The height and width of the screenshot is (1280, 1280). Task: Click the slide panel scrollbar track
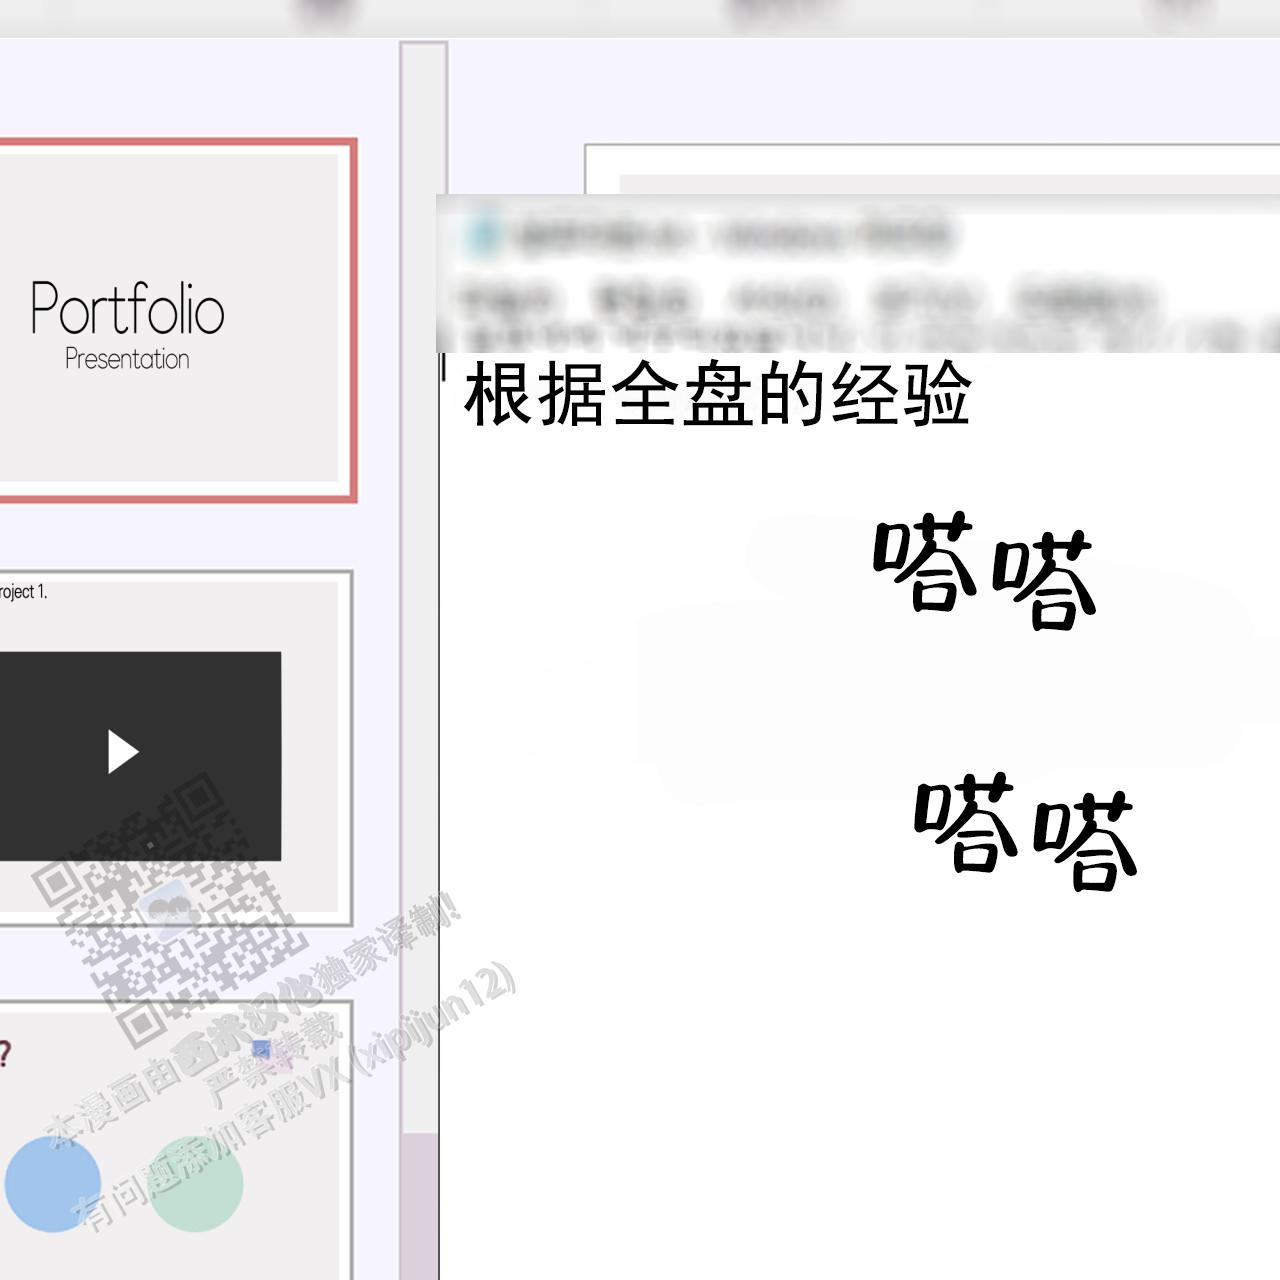pyautogui.click(x=423, y=600)
